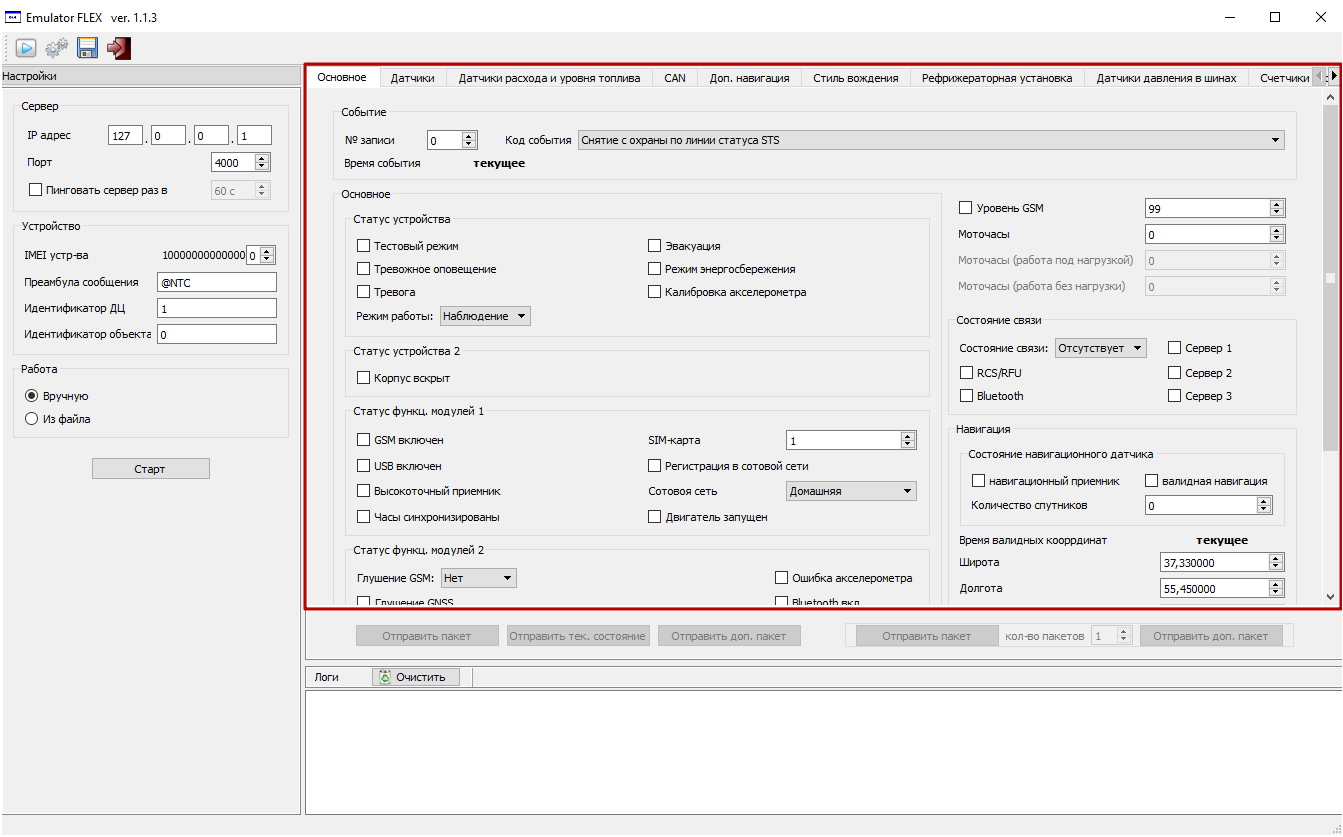Enable Bluetooth connection checkbox
Screen dimensions: 1343x837
[x=966, y=396]
